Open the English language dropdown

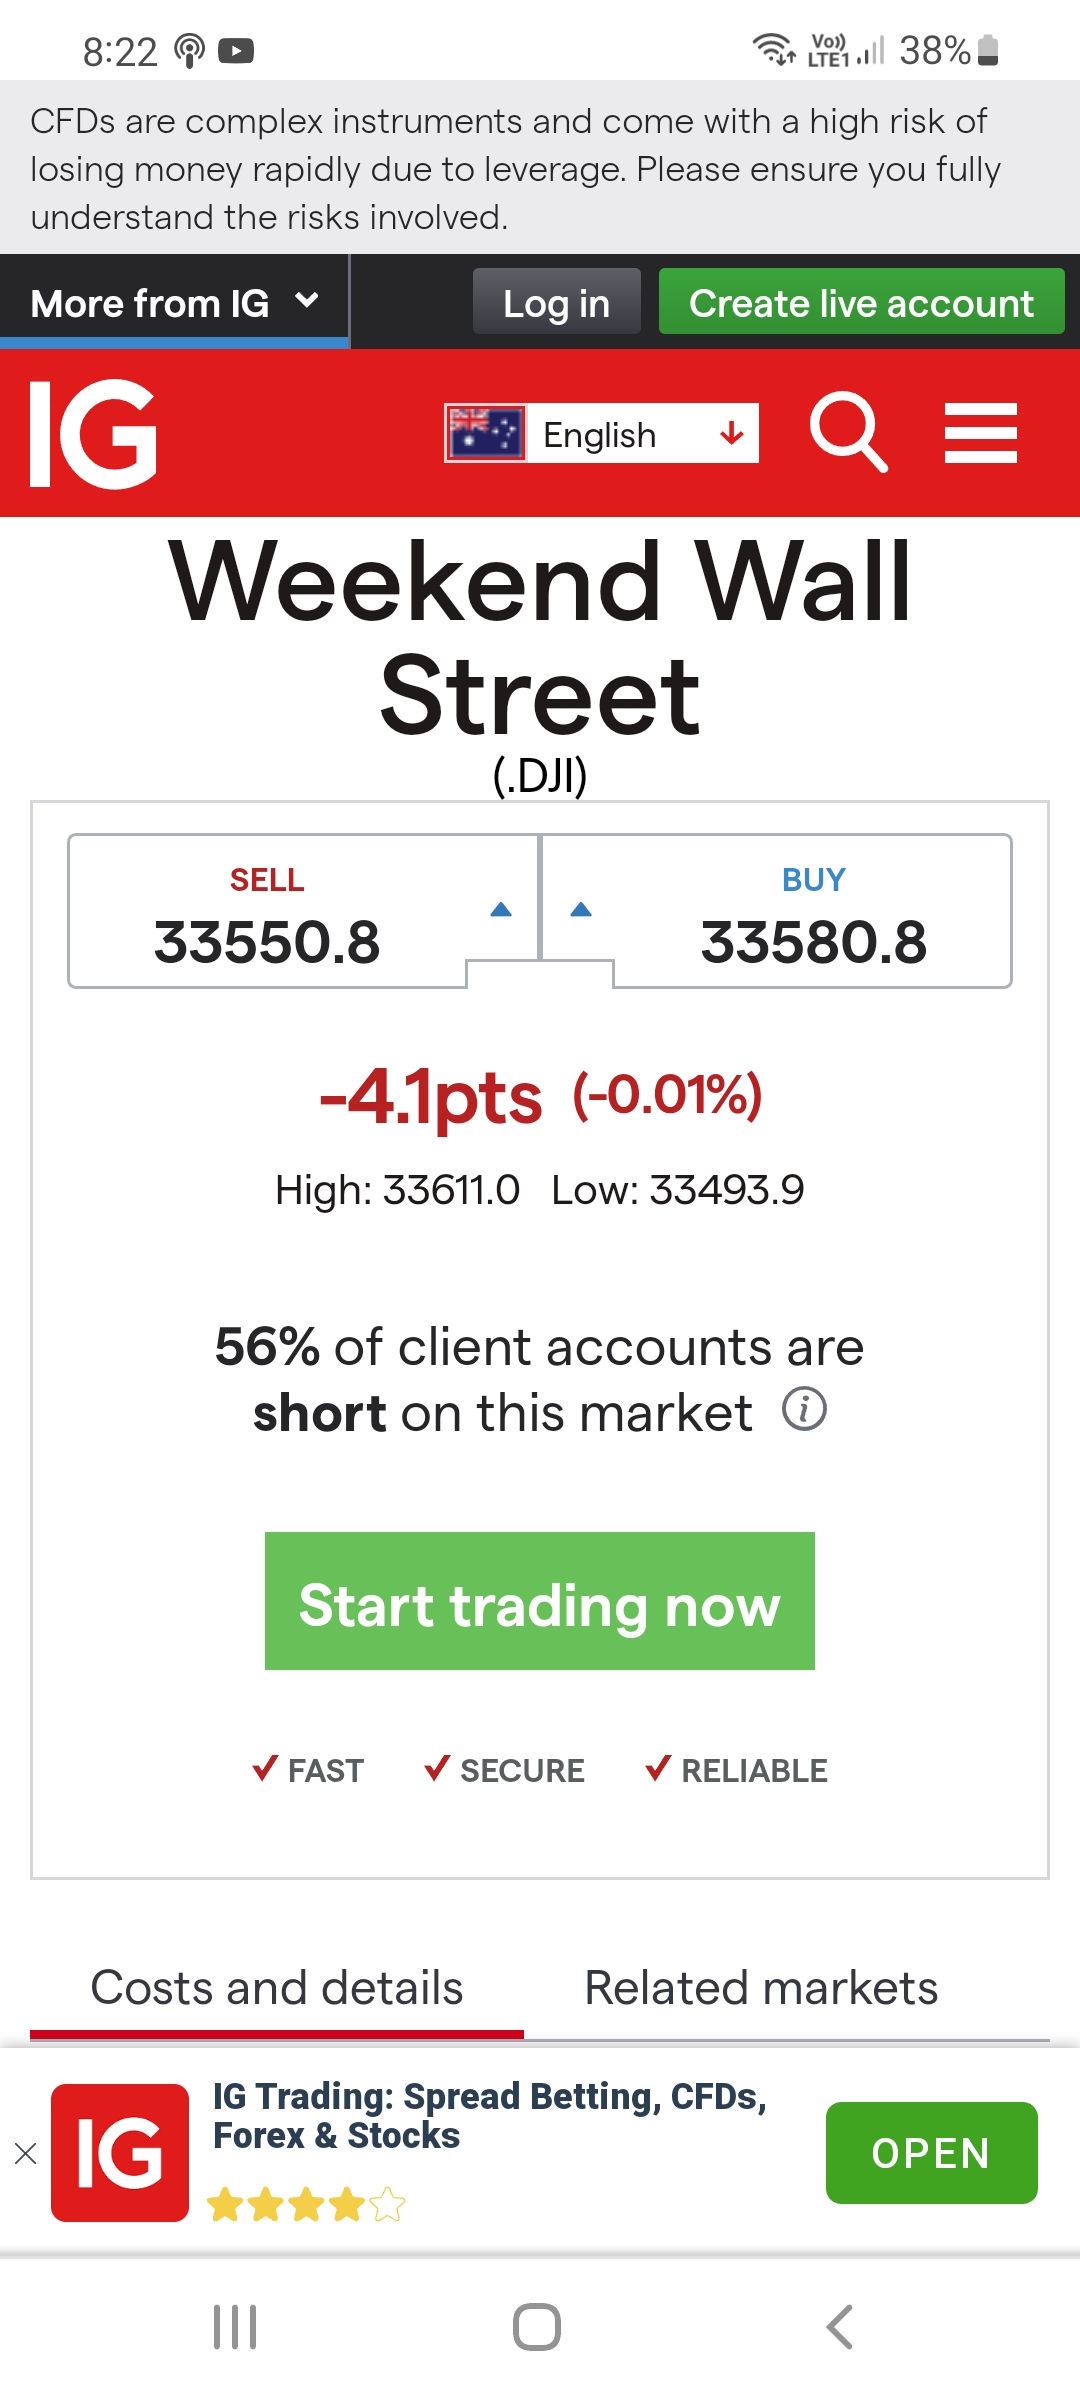[602, 433]
